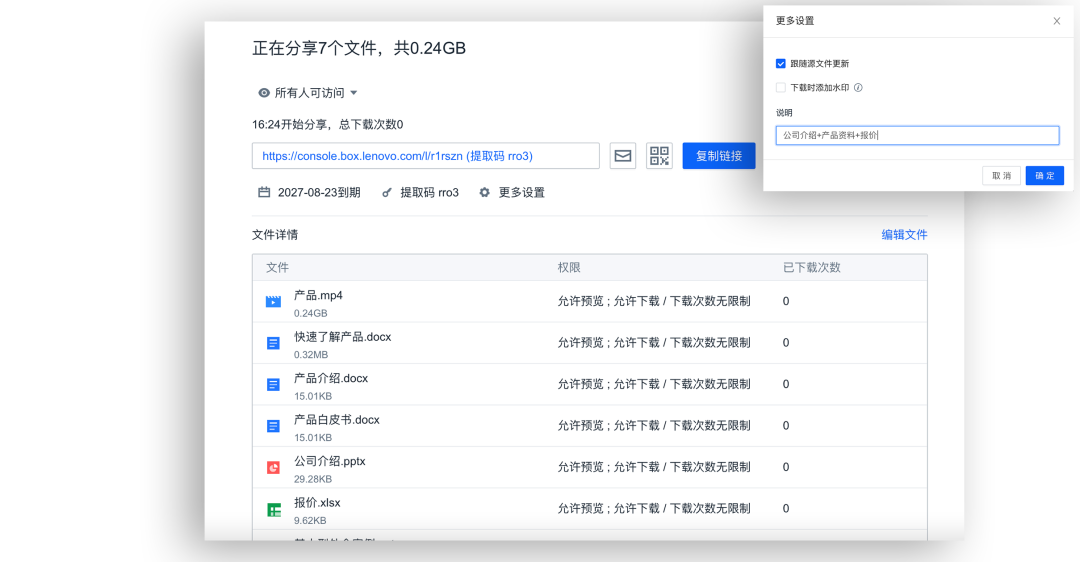
Task: Click the presentation icon of 公司介绍.pptx
Action: point(273,468)
